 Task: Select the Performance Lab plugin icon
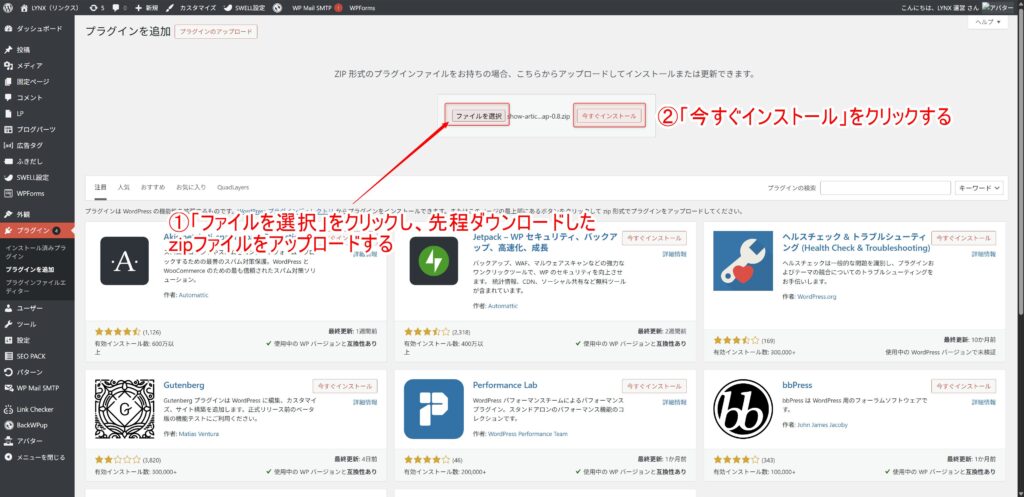[434, 408]
